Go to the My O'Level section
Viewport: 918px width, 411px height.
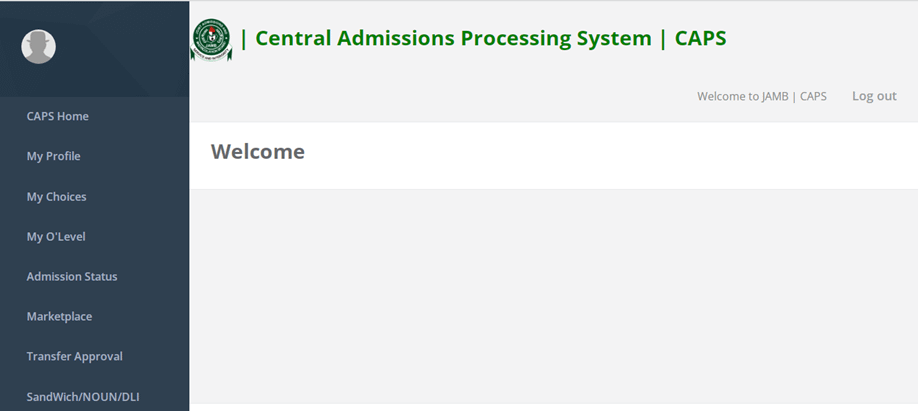[x=56, y=237]
